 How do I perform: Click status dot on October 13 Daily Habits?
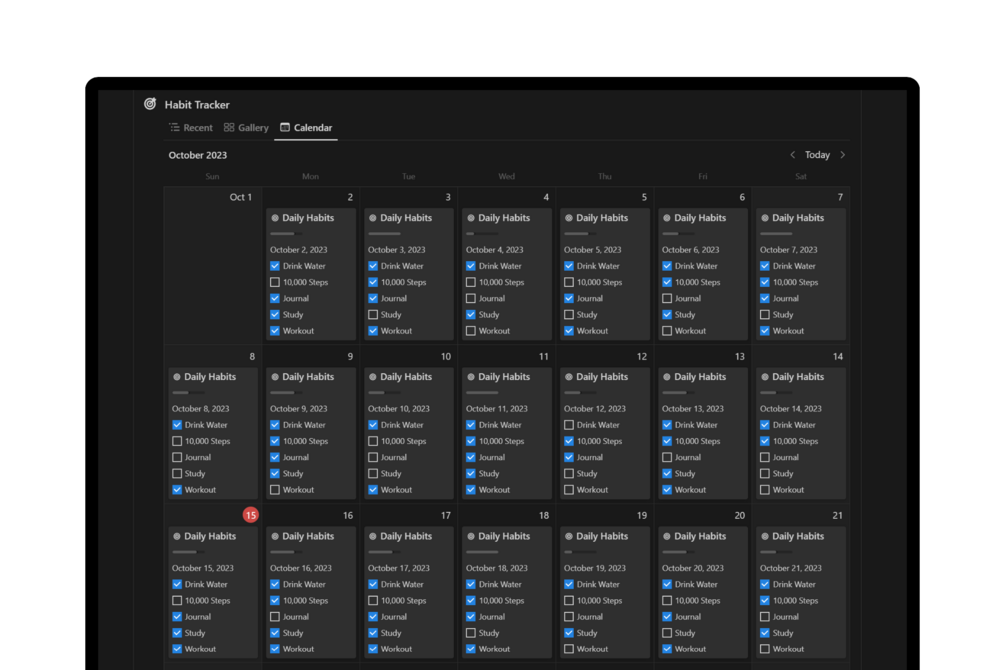click(x=667, y=377)
